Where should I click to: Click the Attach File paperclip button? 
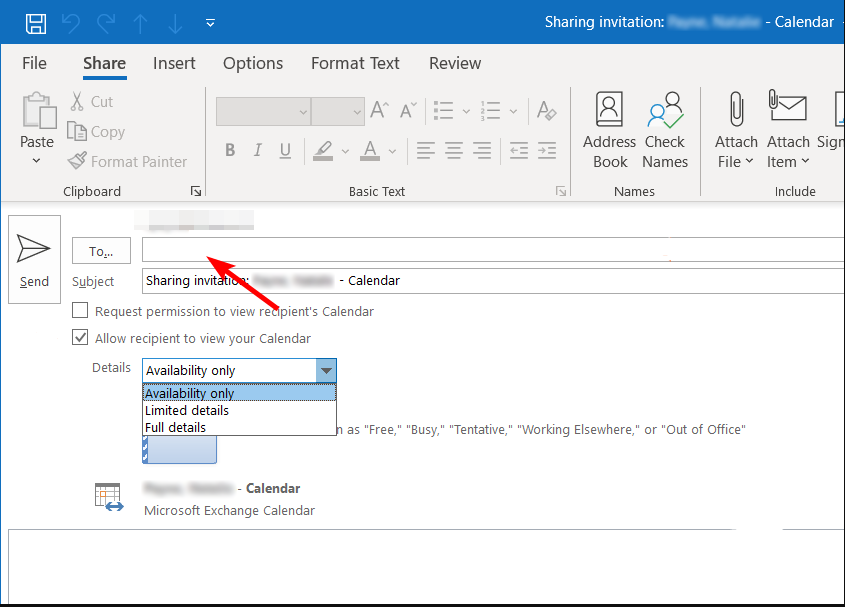736,130
